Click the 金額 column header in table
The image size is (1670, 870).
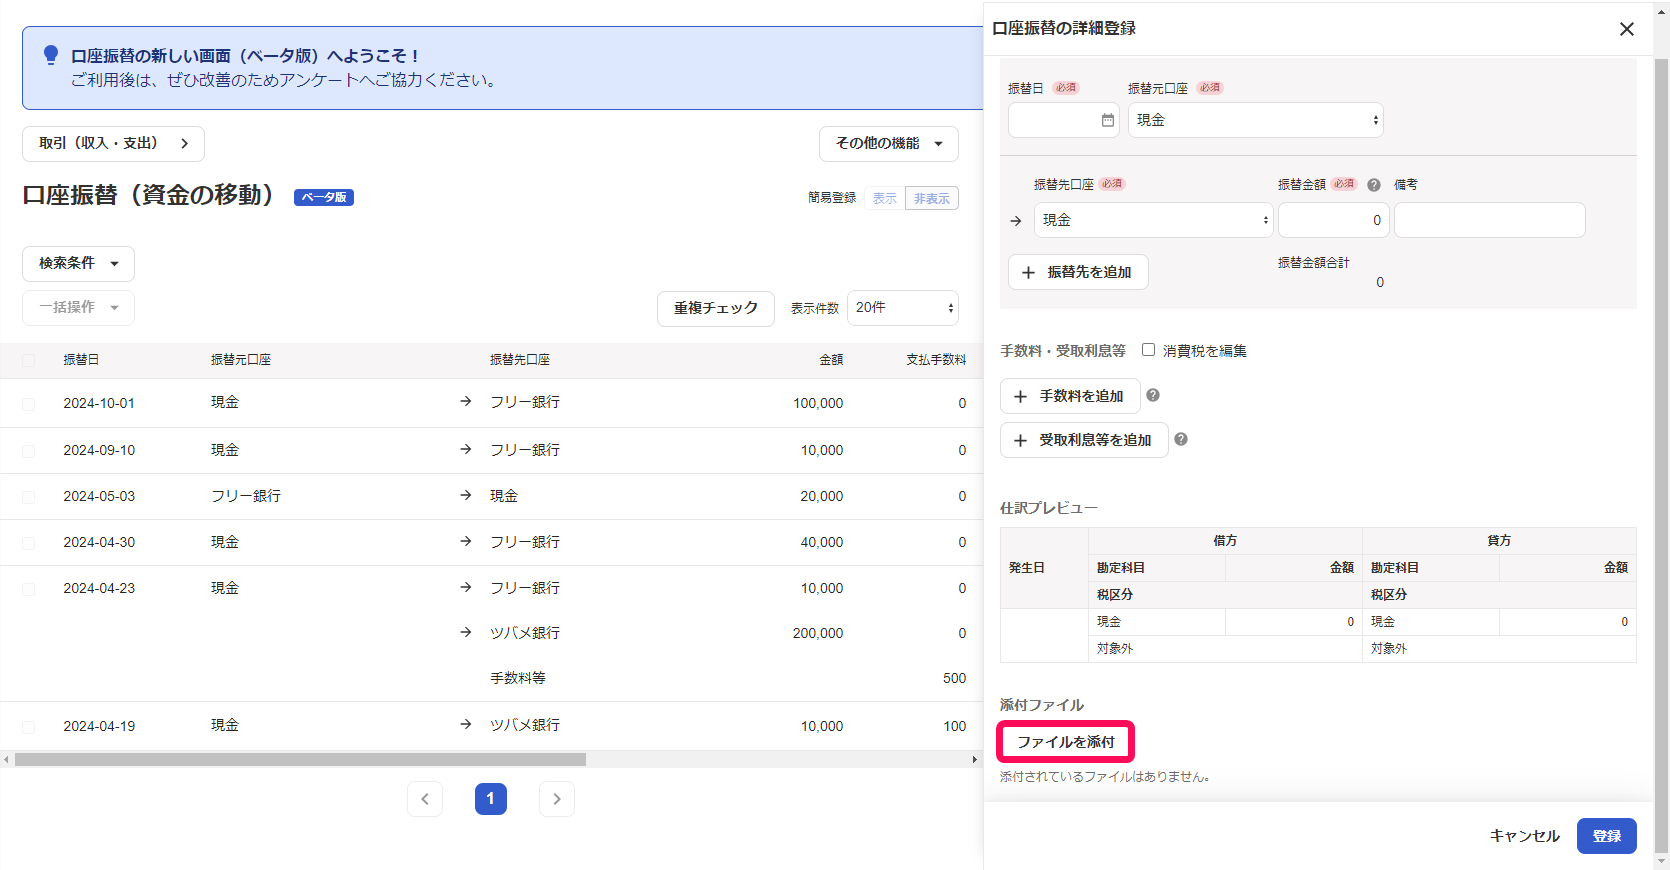click(x=831, y=360)
